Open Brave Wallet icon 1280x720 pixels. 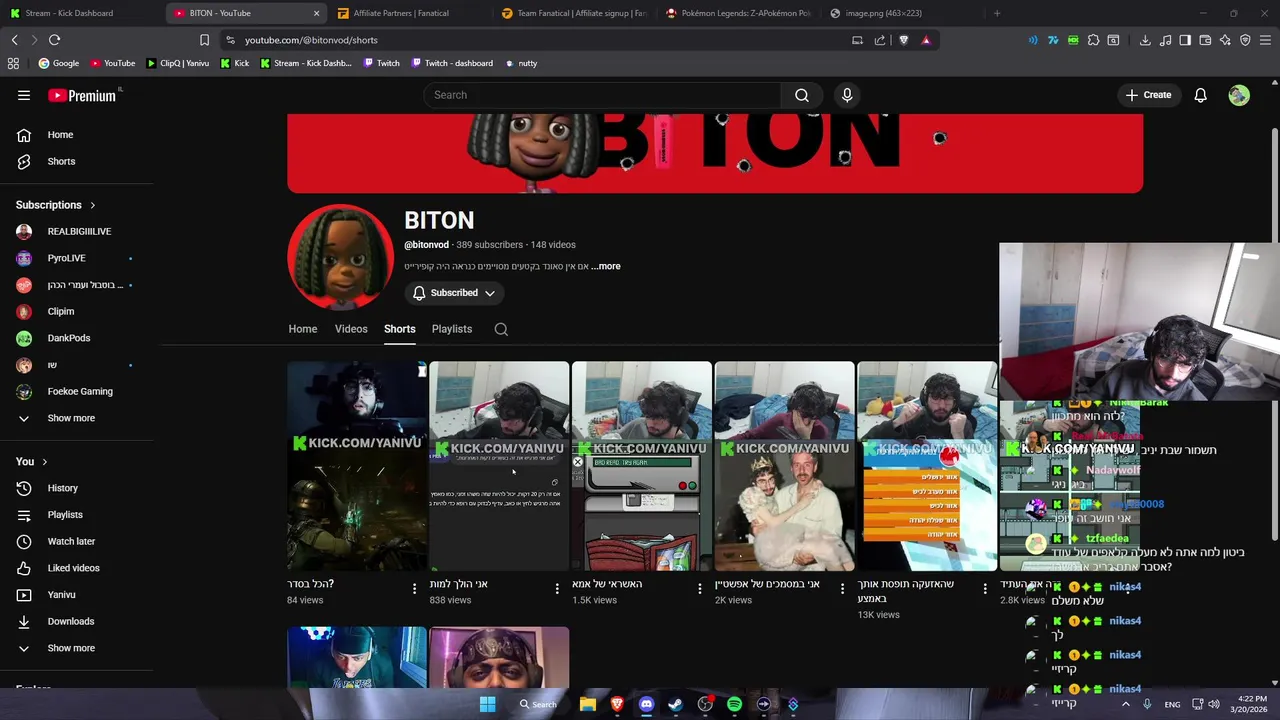(1205, 40)
